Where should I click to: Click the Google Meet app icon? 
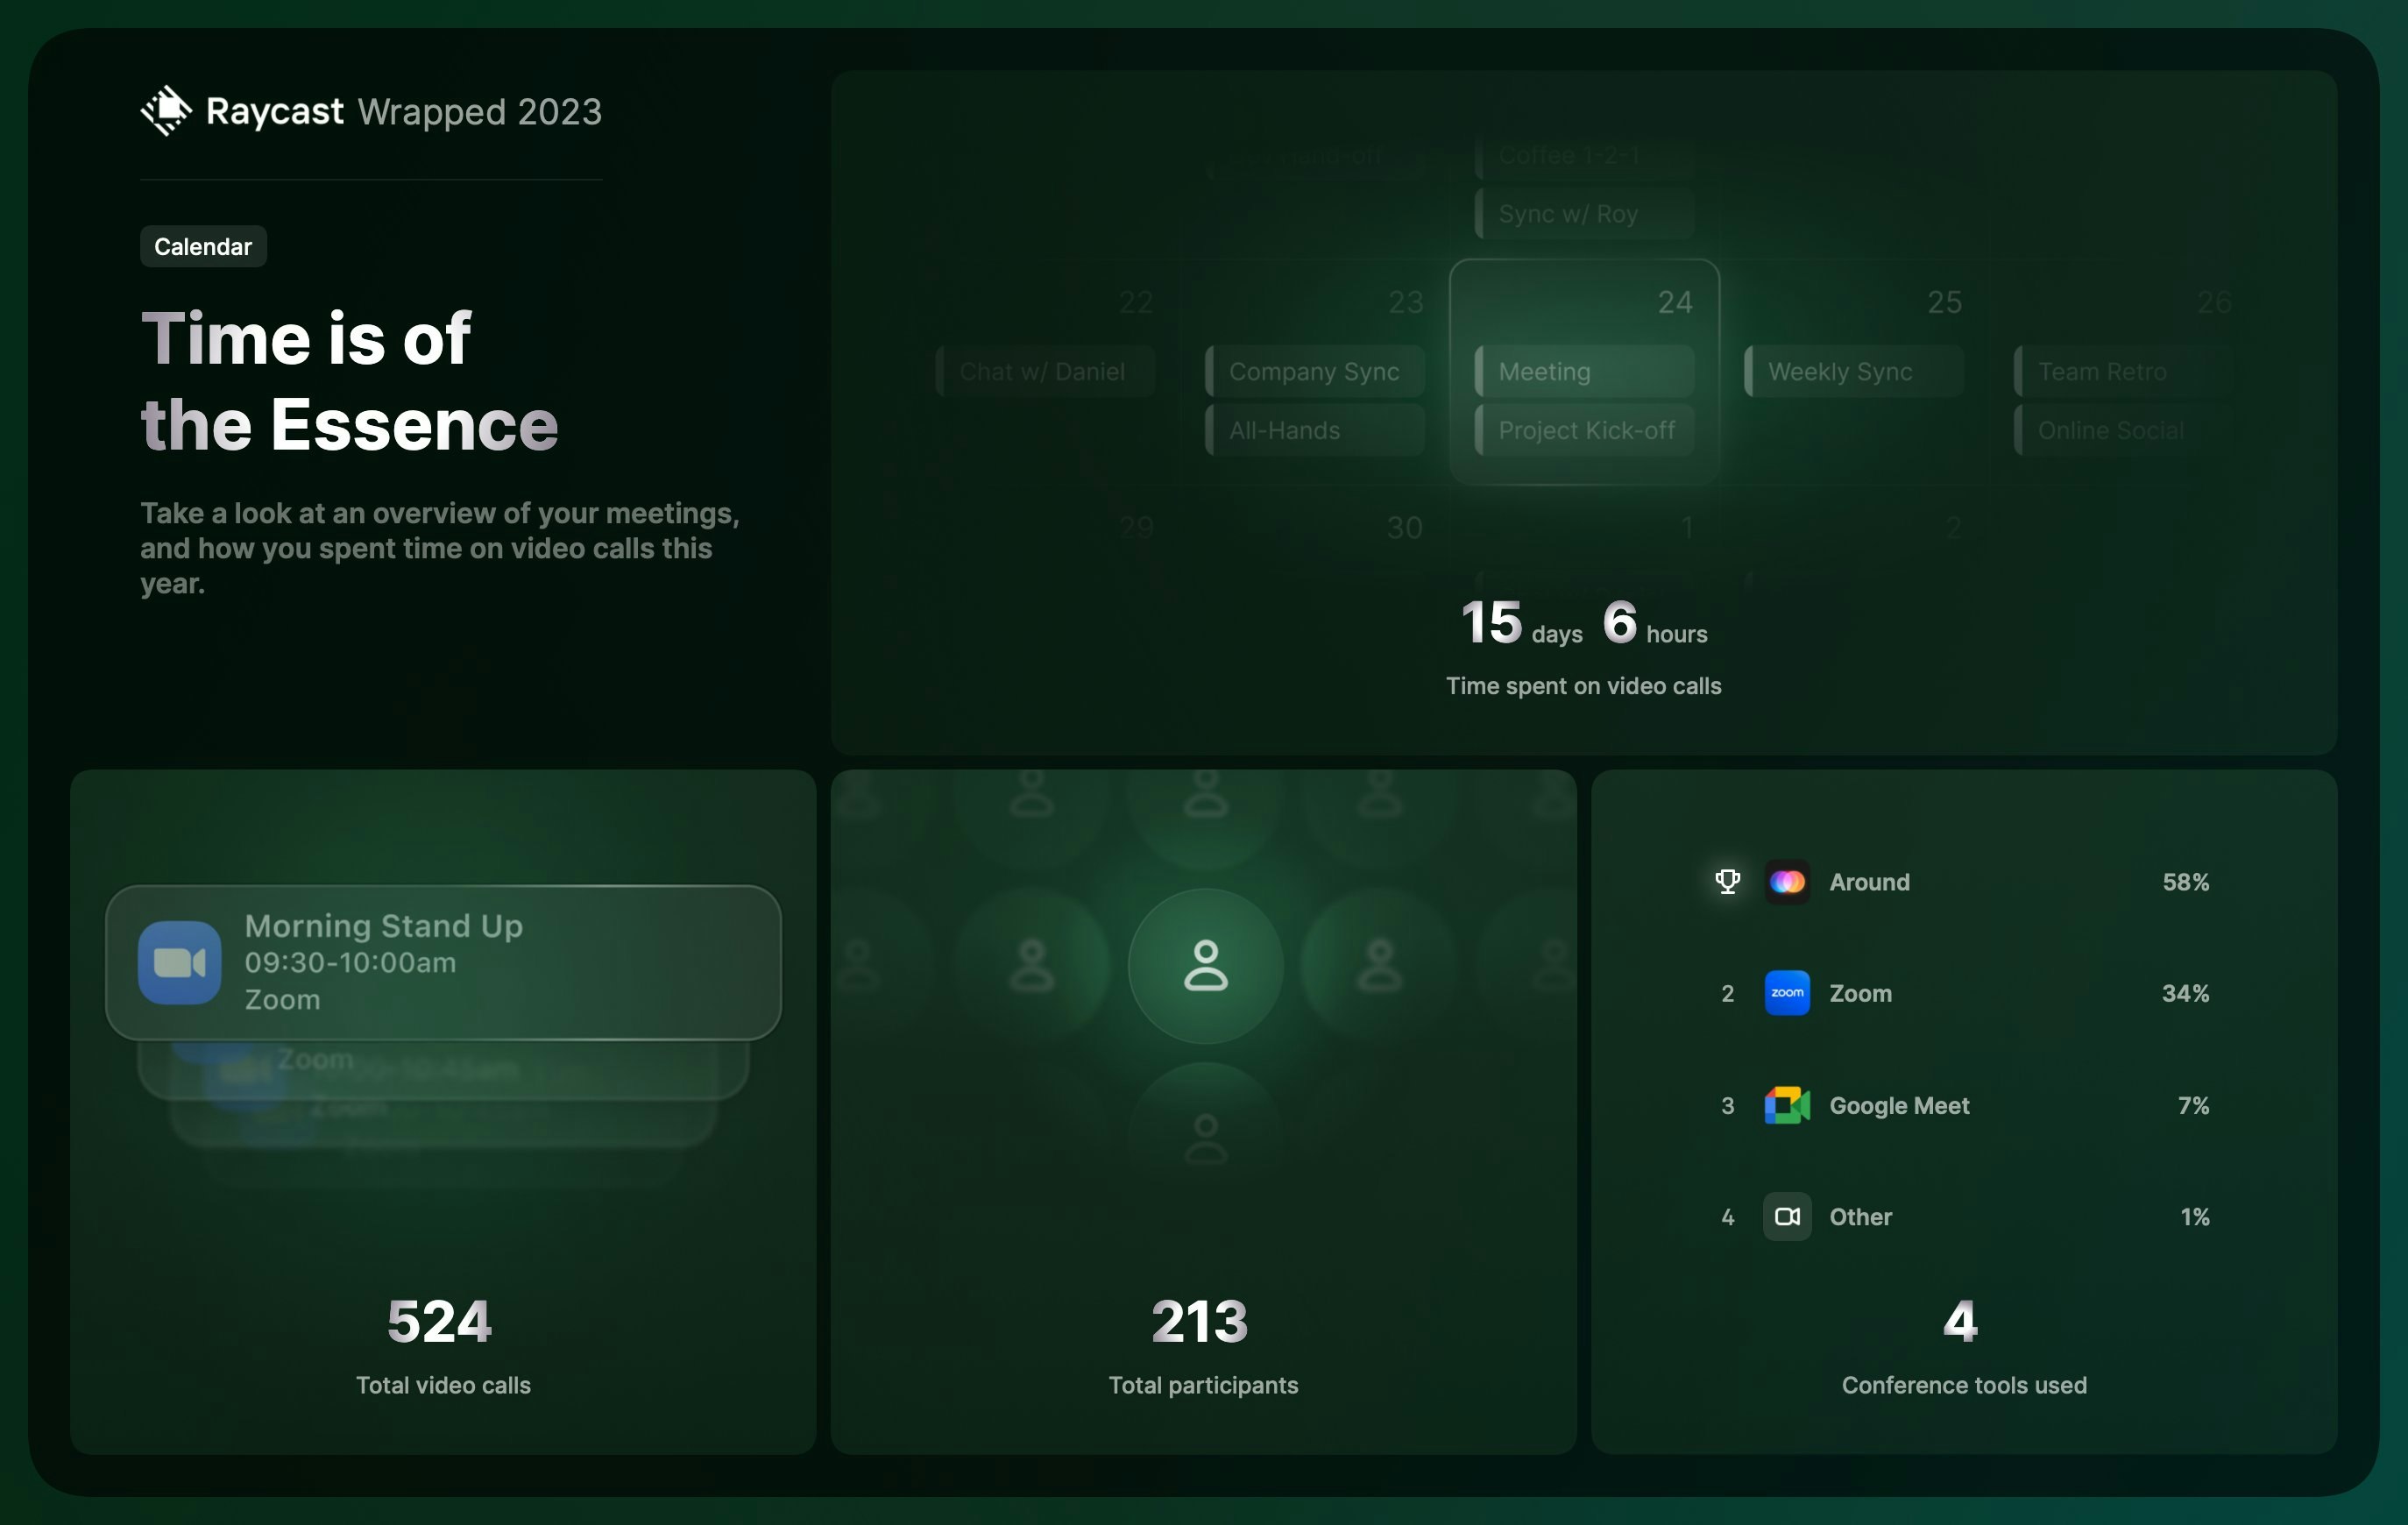(x=1787, y=1105)
